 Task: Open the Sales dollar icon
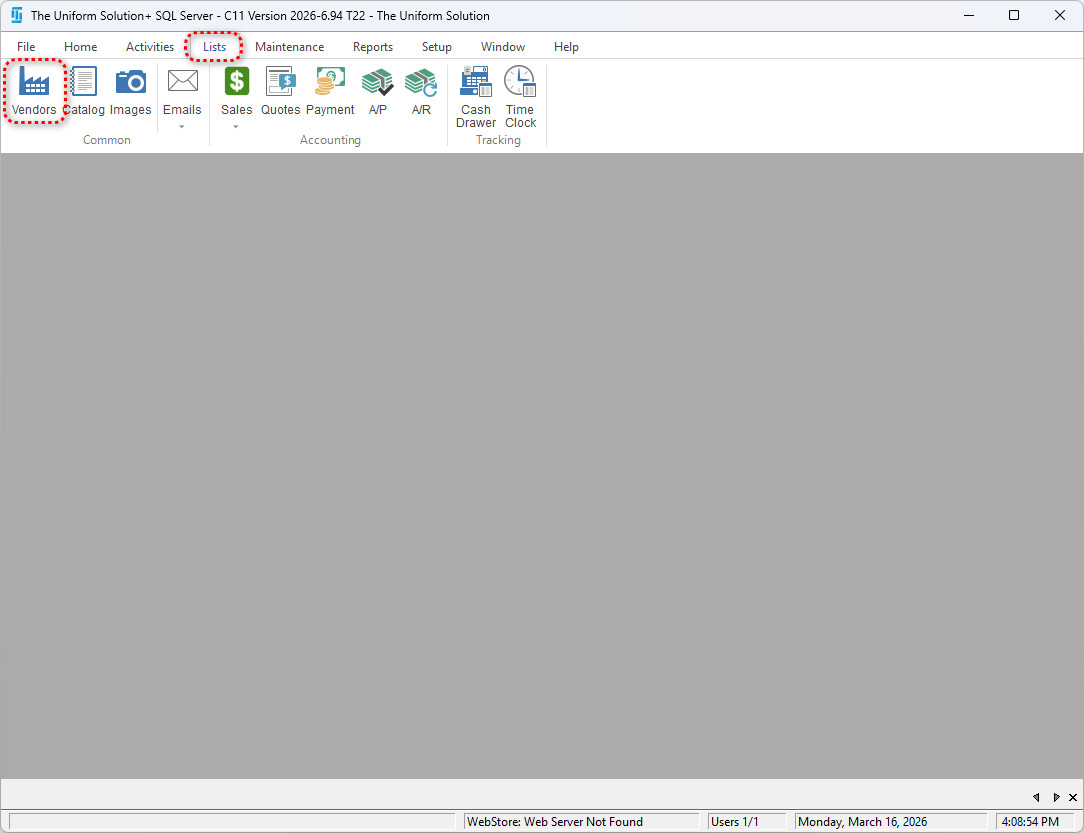237,84
